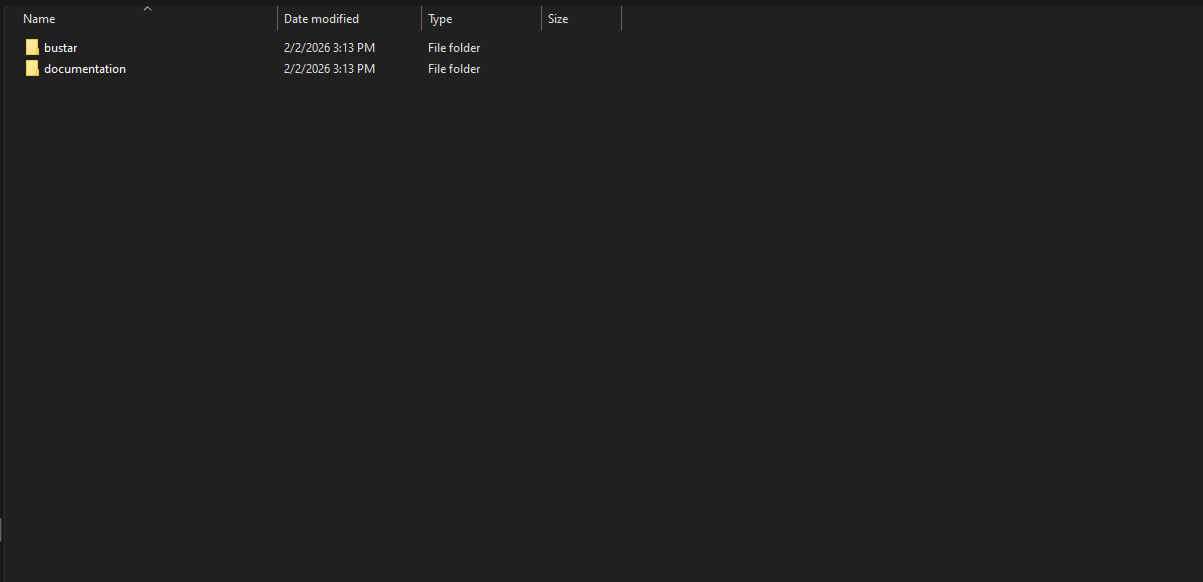Click divider between Date modified and Type
Screen dimensions: 1203x582
click(x=421, y=19)
